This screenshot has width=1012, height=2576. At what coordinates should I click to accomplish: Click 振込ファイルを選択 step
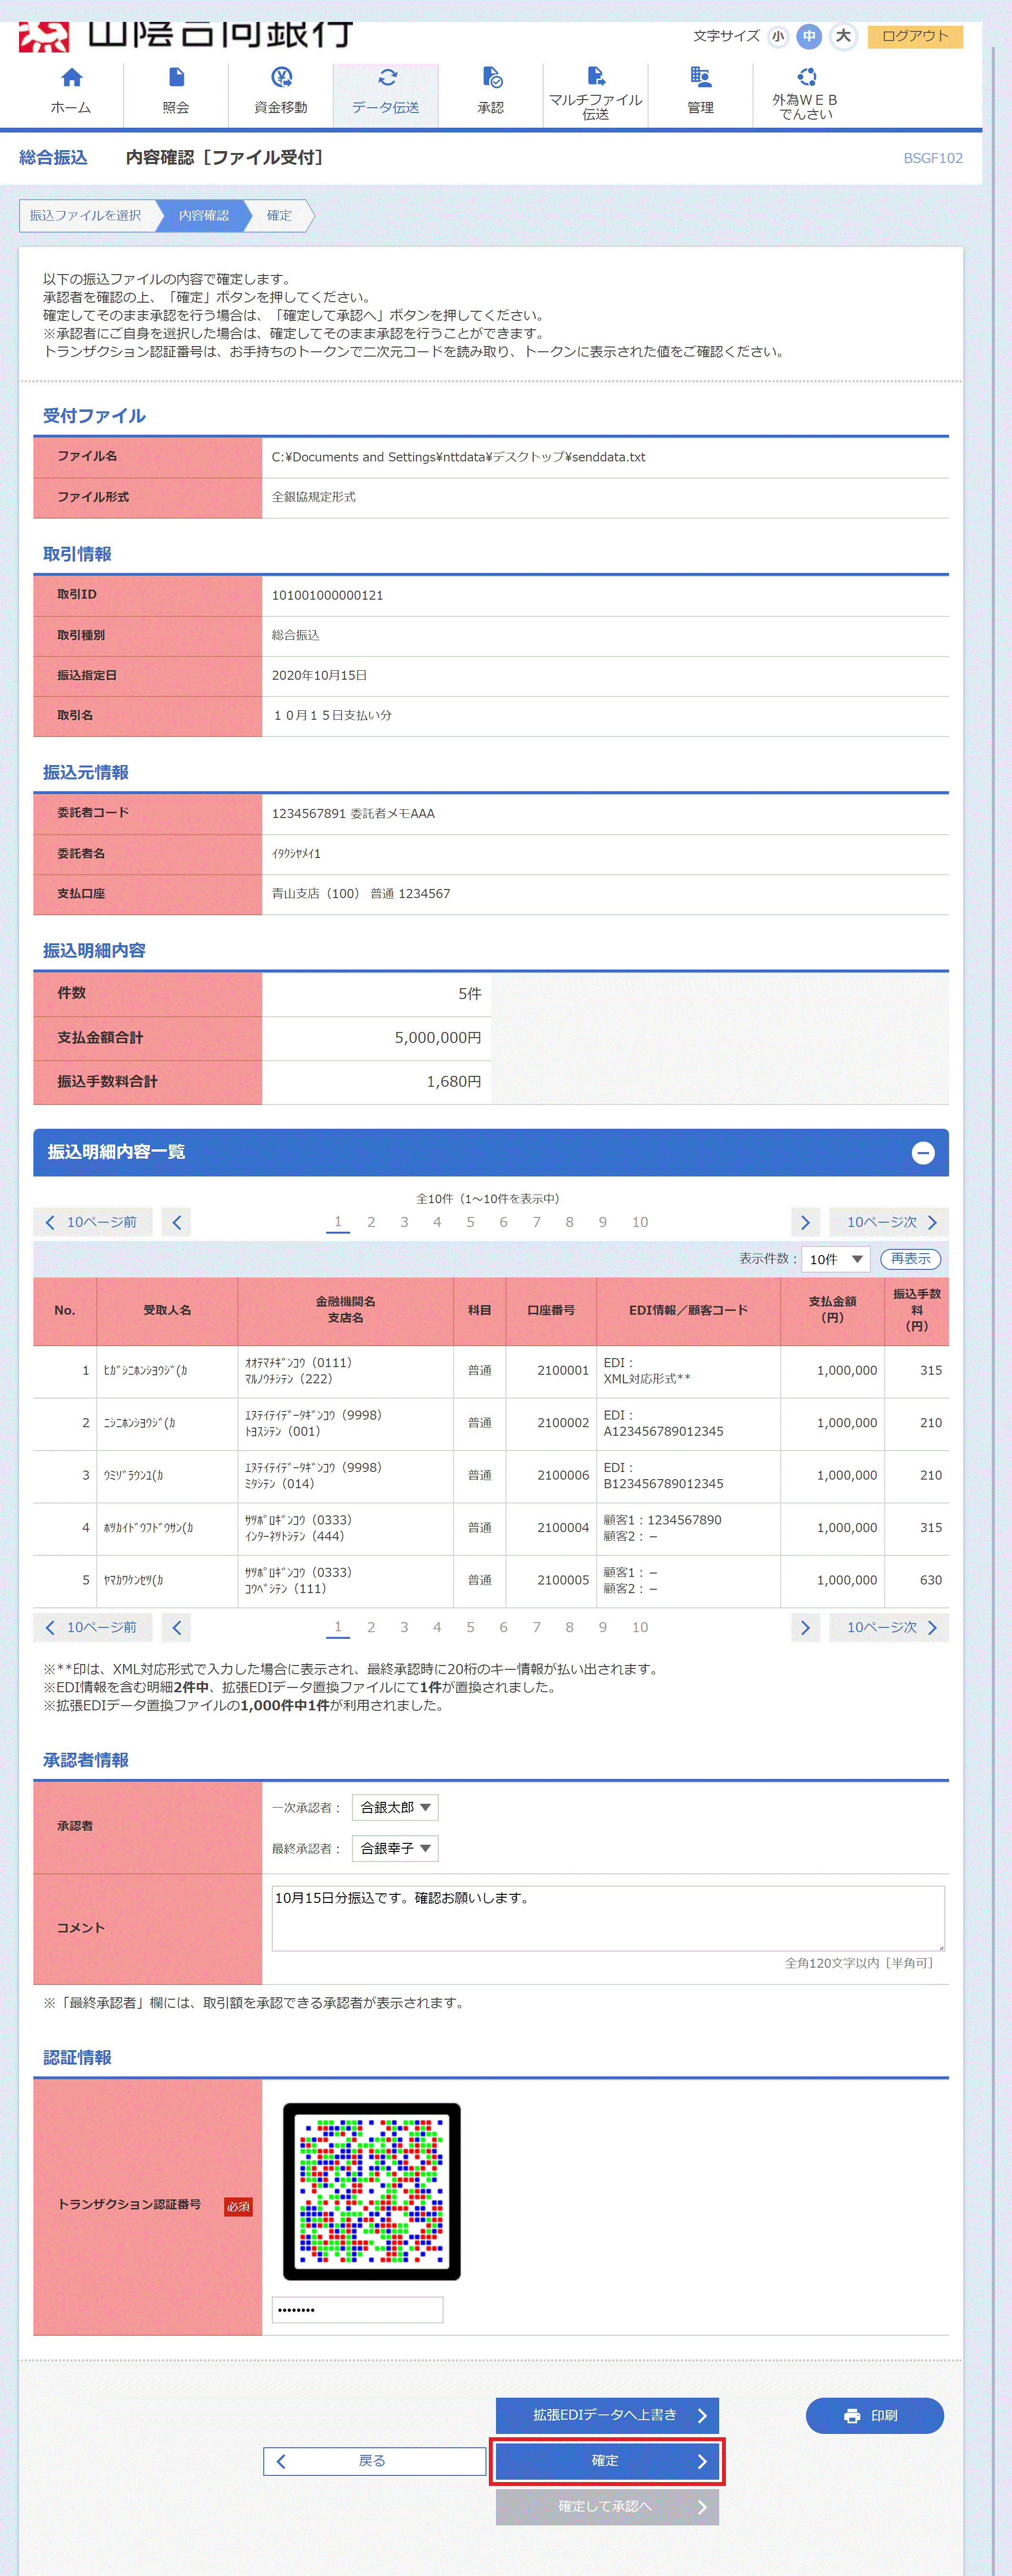click(86, 215)
